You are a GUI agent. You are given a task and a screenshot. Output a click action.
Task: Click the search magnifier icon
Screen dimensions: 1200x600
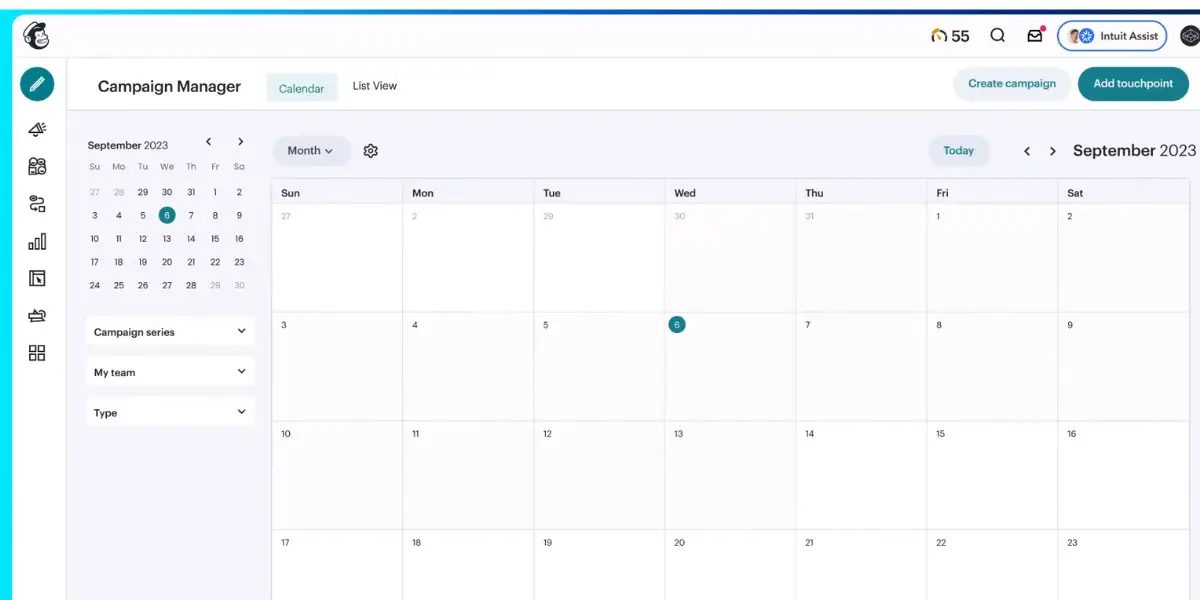coord(997,35)
